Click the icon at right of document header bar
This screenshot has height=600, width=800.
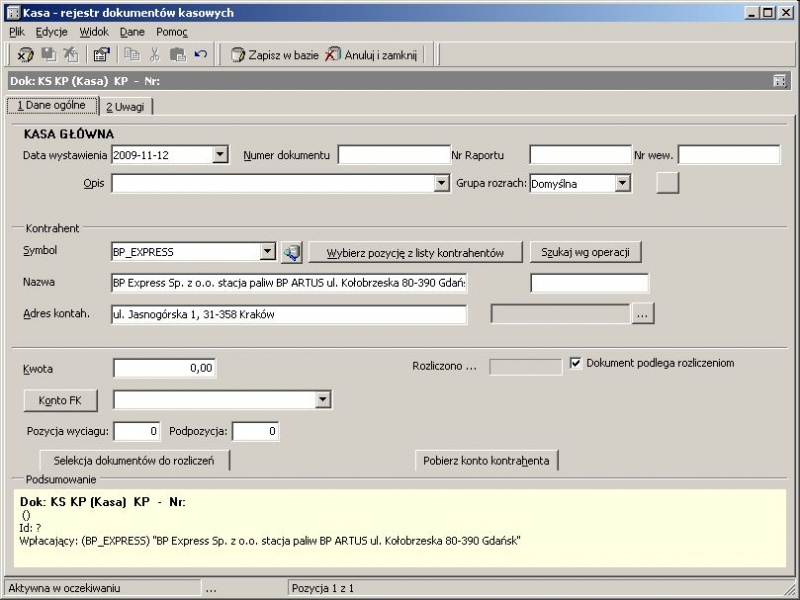point(779,81)
